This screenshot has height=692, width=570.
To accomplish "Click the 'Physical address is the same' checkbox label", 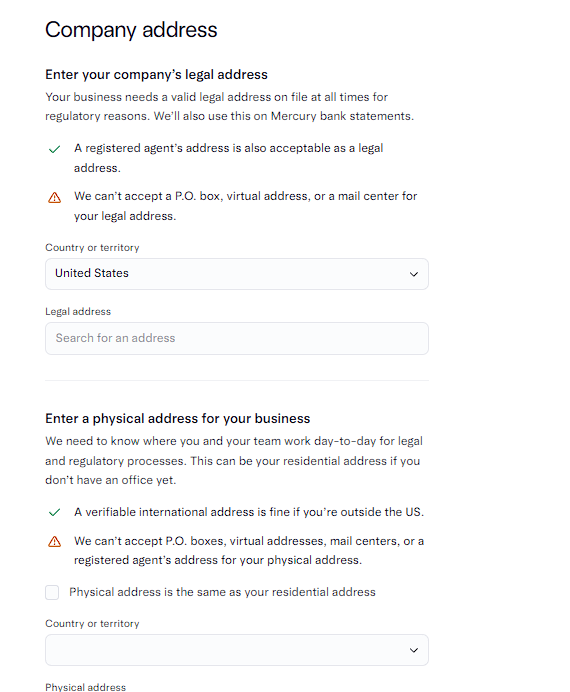I will point(222,592).
